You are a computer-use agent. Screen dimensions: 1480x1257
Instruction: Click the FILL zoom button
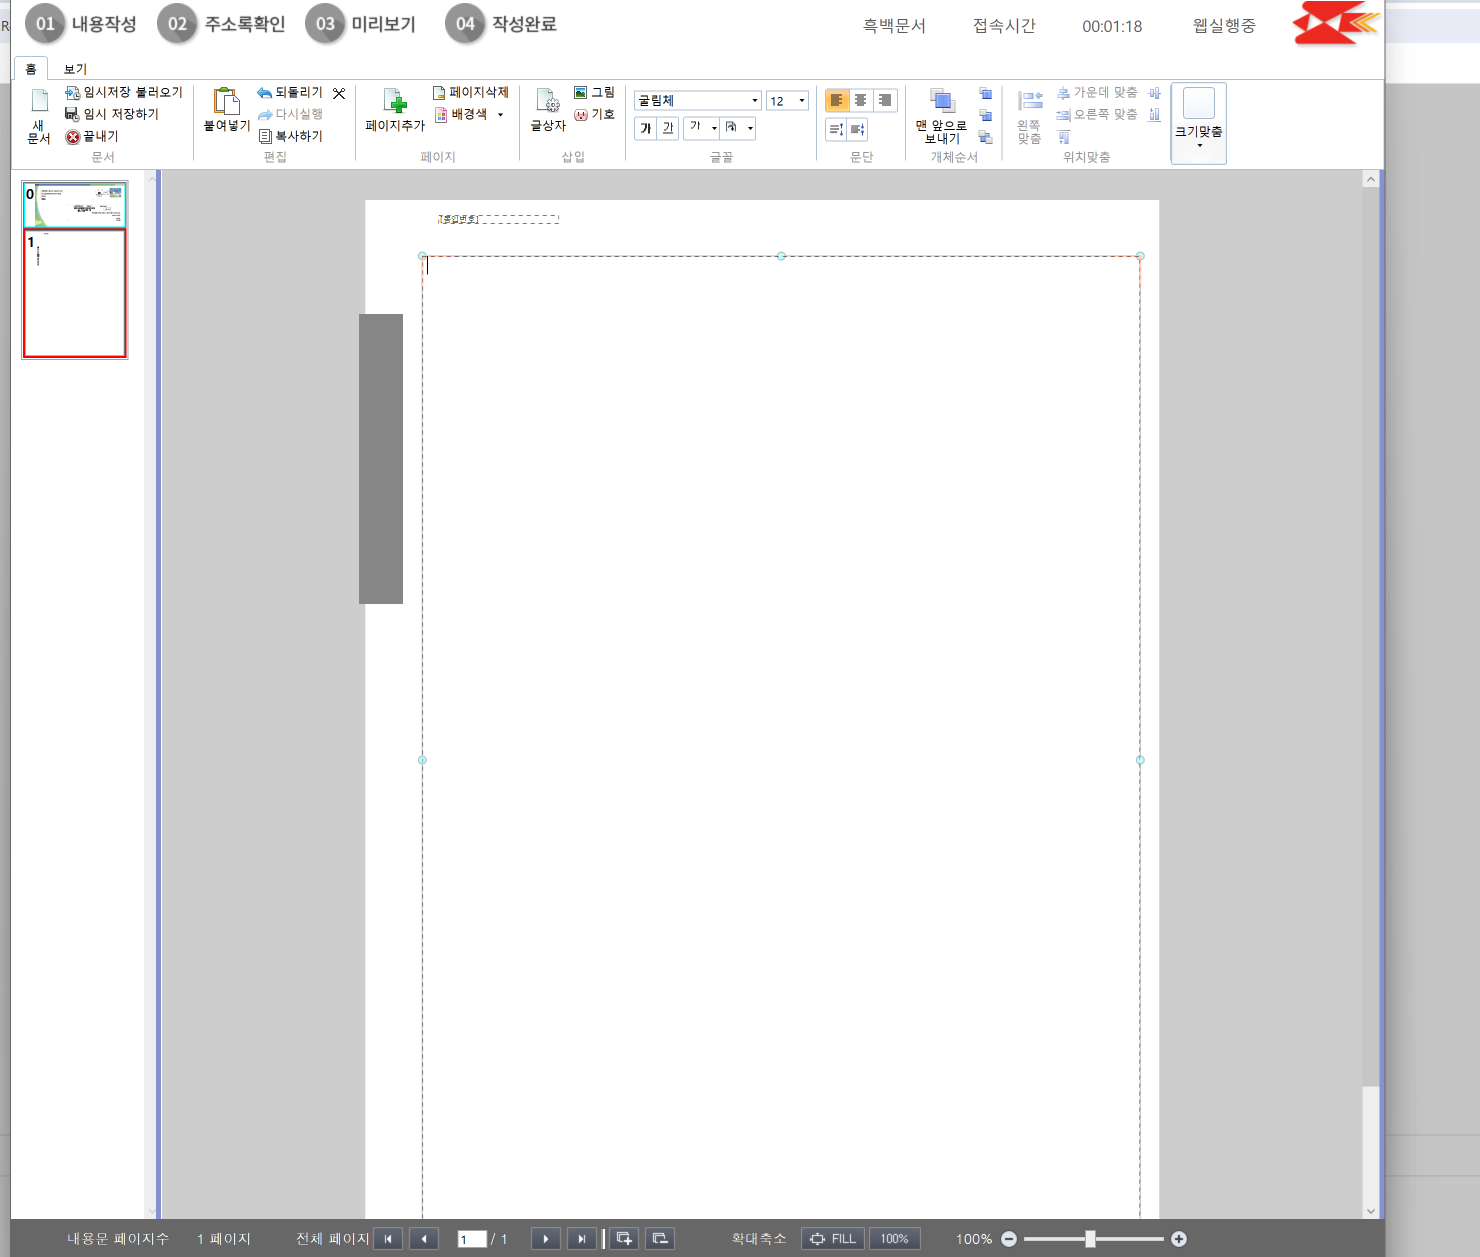click(833, 1239)
